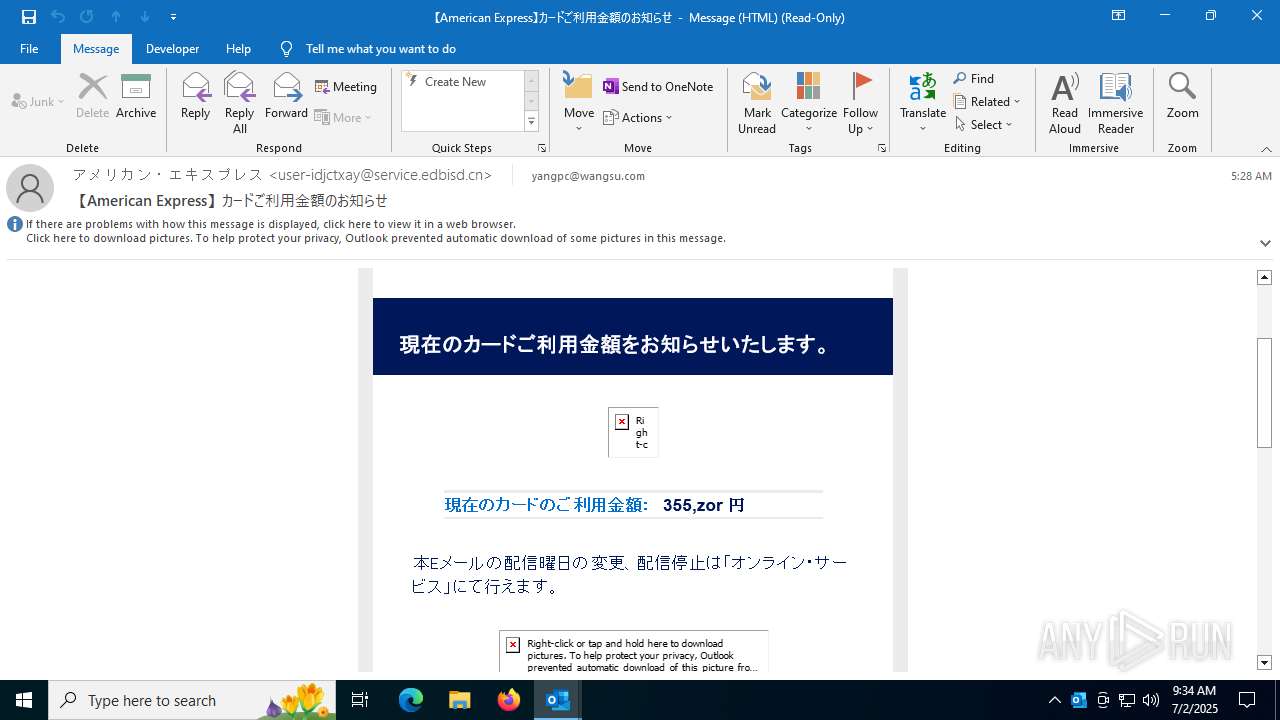The height and width of the screenshot is (720, 1280).
Task: Open the notification center
Action: 1247,700
